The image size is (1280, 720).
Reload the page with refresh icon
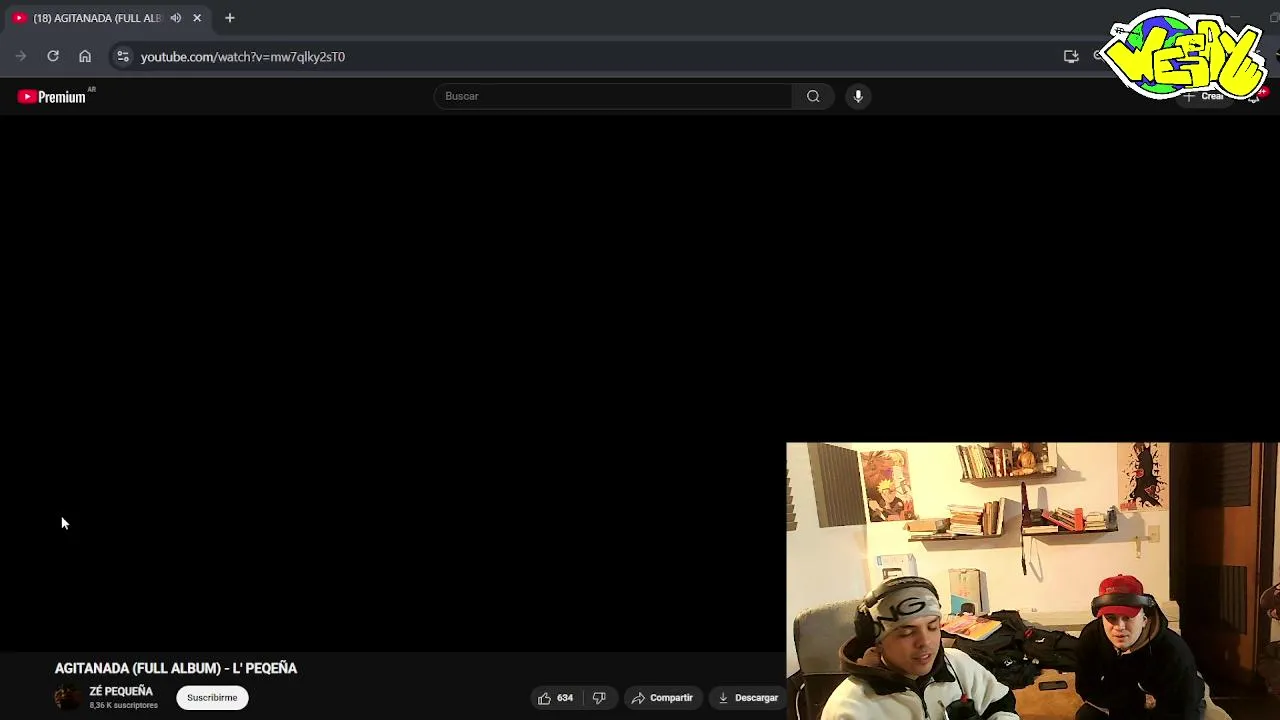53,56
